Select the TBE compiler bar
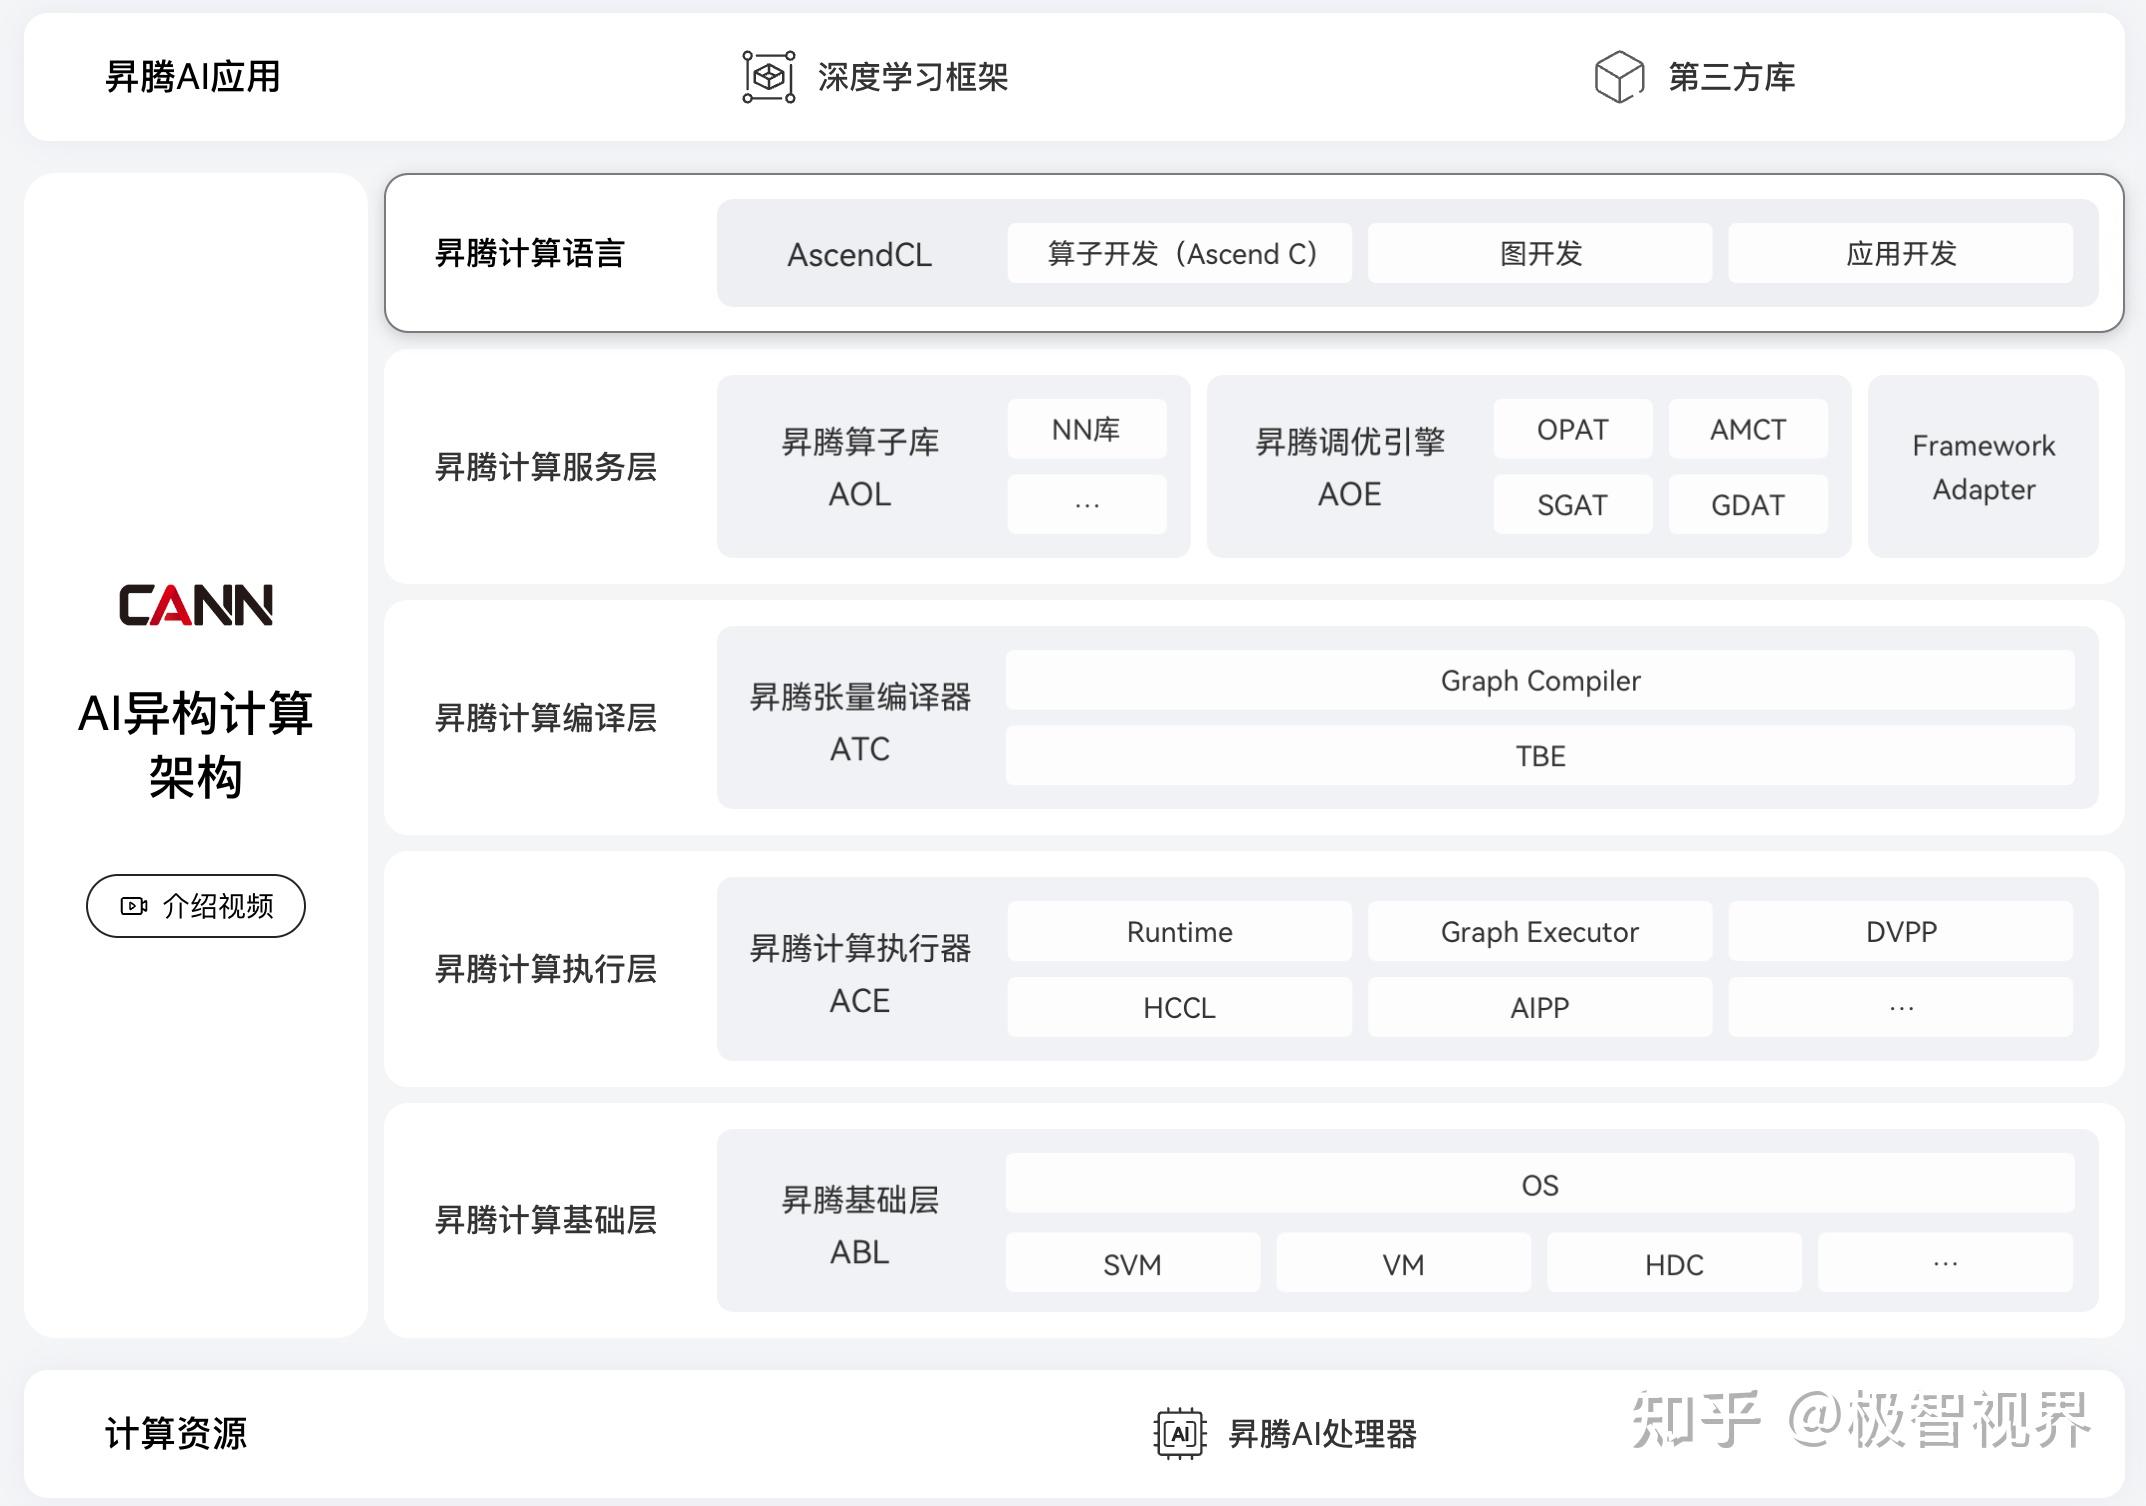This screenshot has width=2146, height=1506. pyautogui.click(x=1539, y=757)
